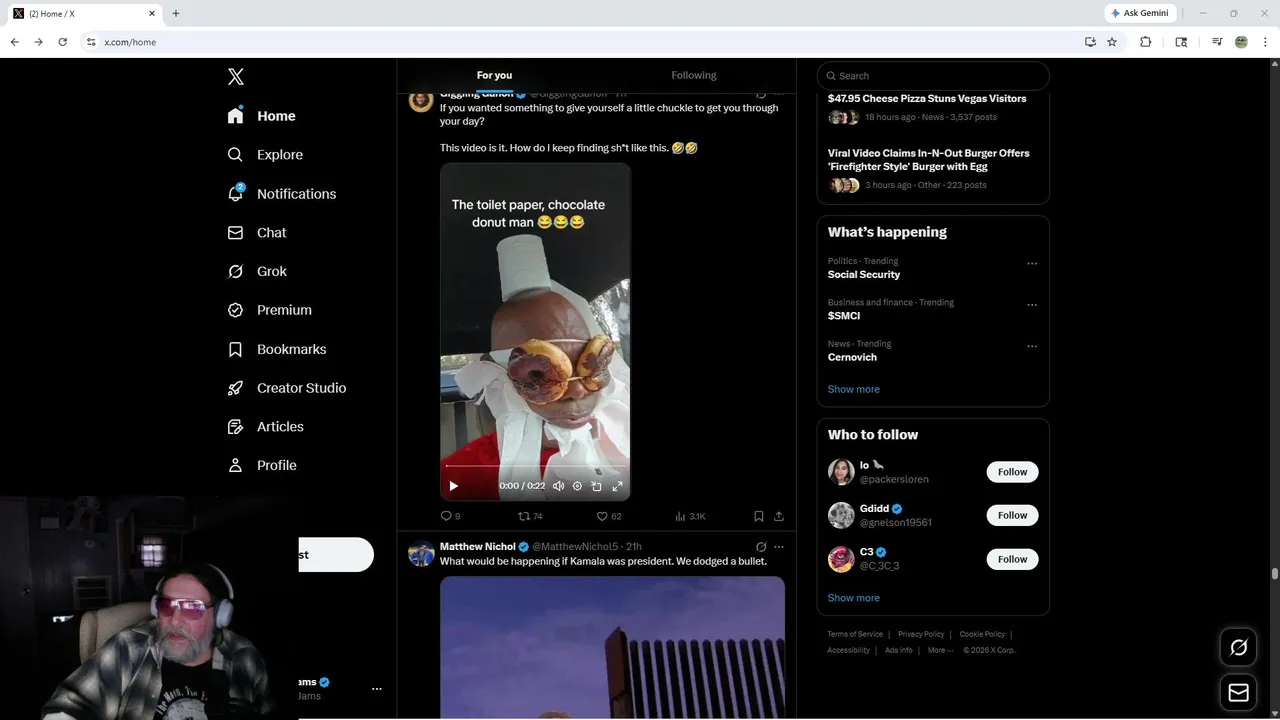Open the floating Grok button
This screenshot has height=720, width=1280.
click(1239, 648)
